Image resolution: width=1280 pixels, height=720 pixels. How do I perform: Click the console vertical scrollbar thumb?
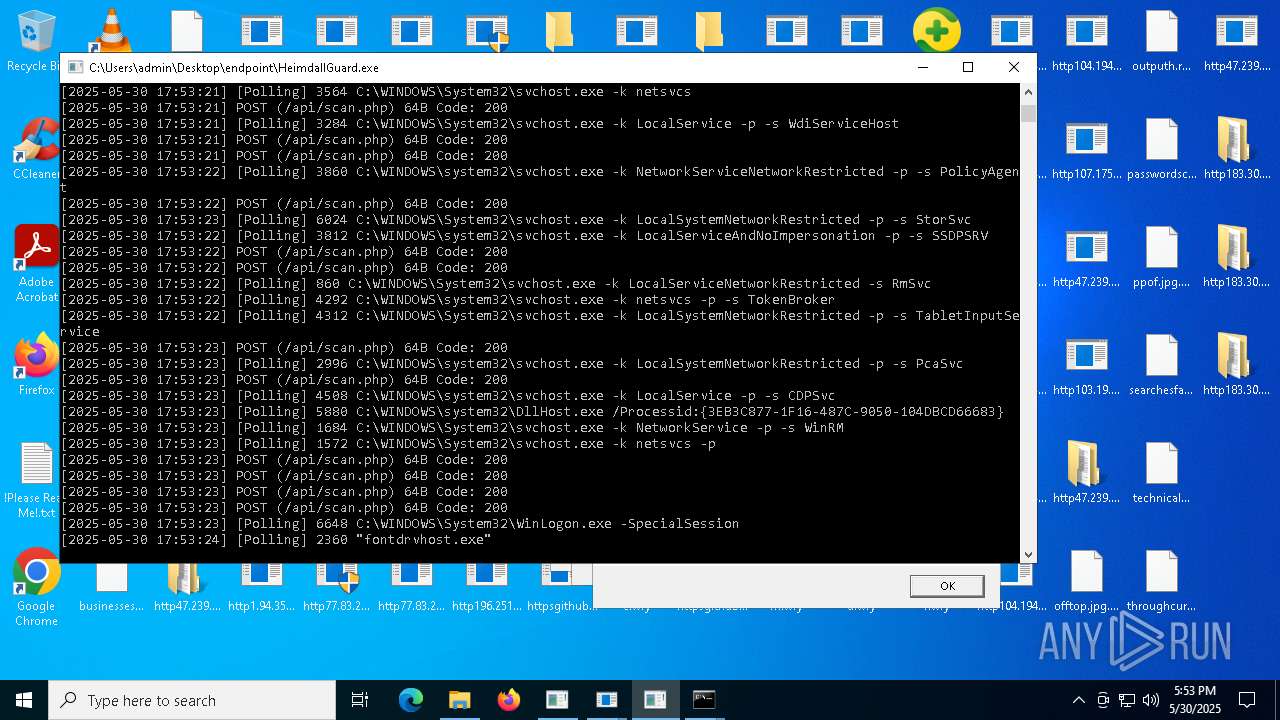pyautogui.click(x=1028, y=112)
